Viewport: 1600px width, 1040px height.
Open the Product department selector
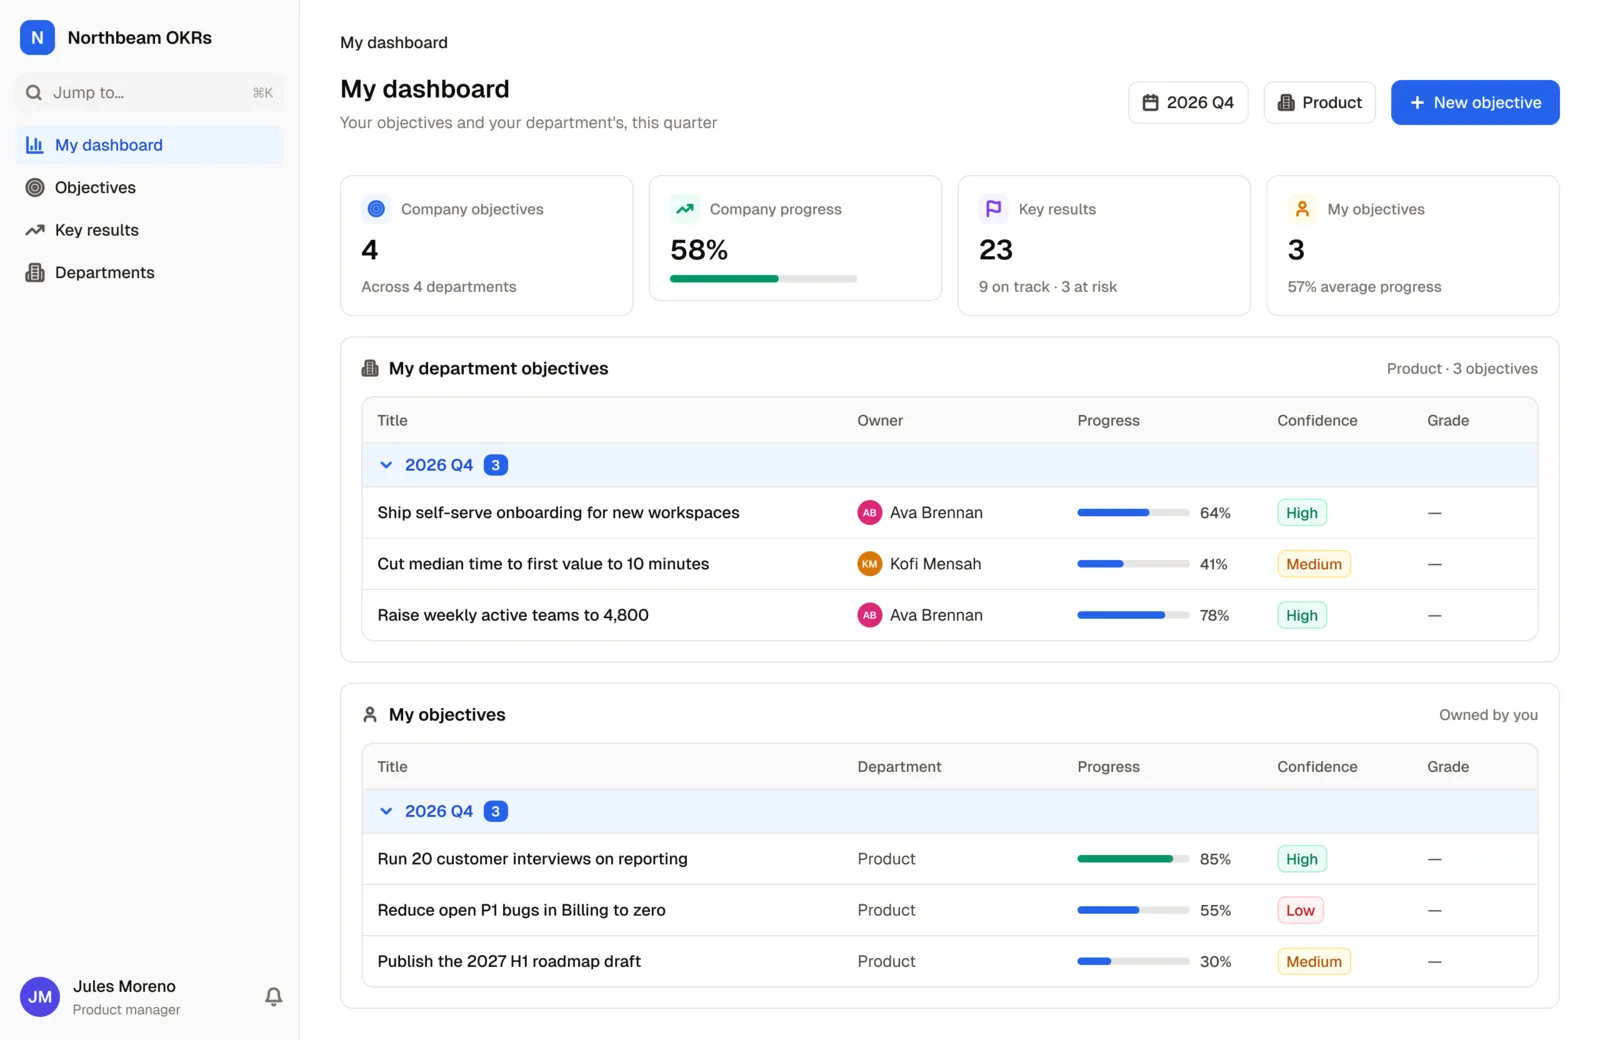point(1320,103)
